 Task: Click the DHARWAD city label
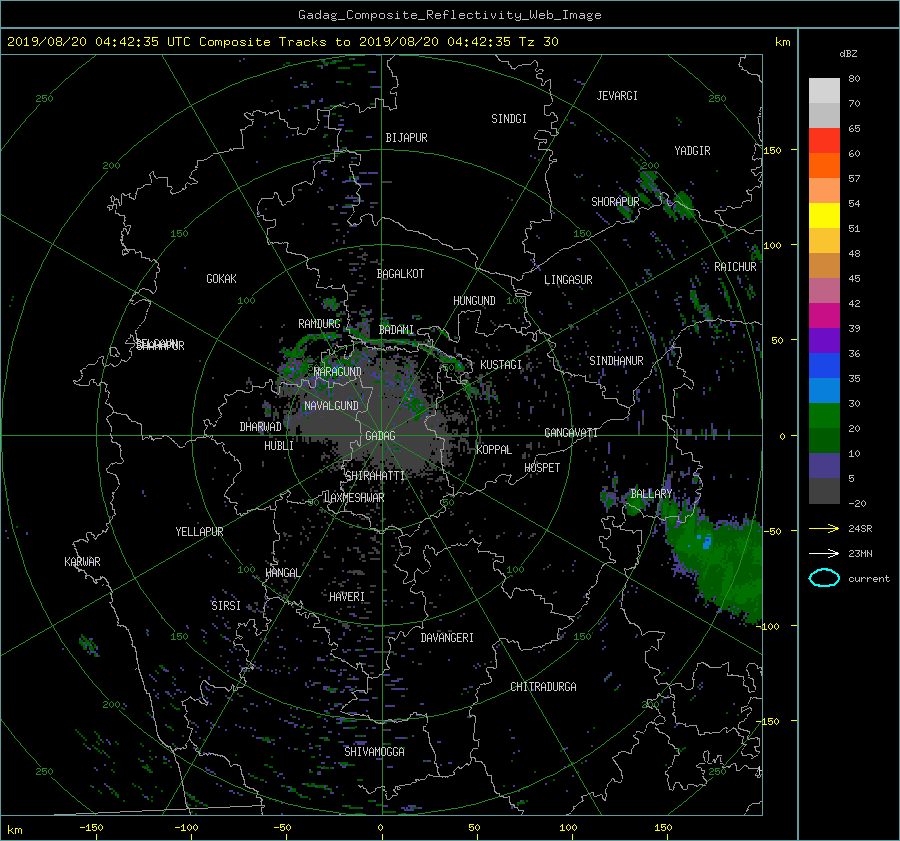tap(260, 427)
